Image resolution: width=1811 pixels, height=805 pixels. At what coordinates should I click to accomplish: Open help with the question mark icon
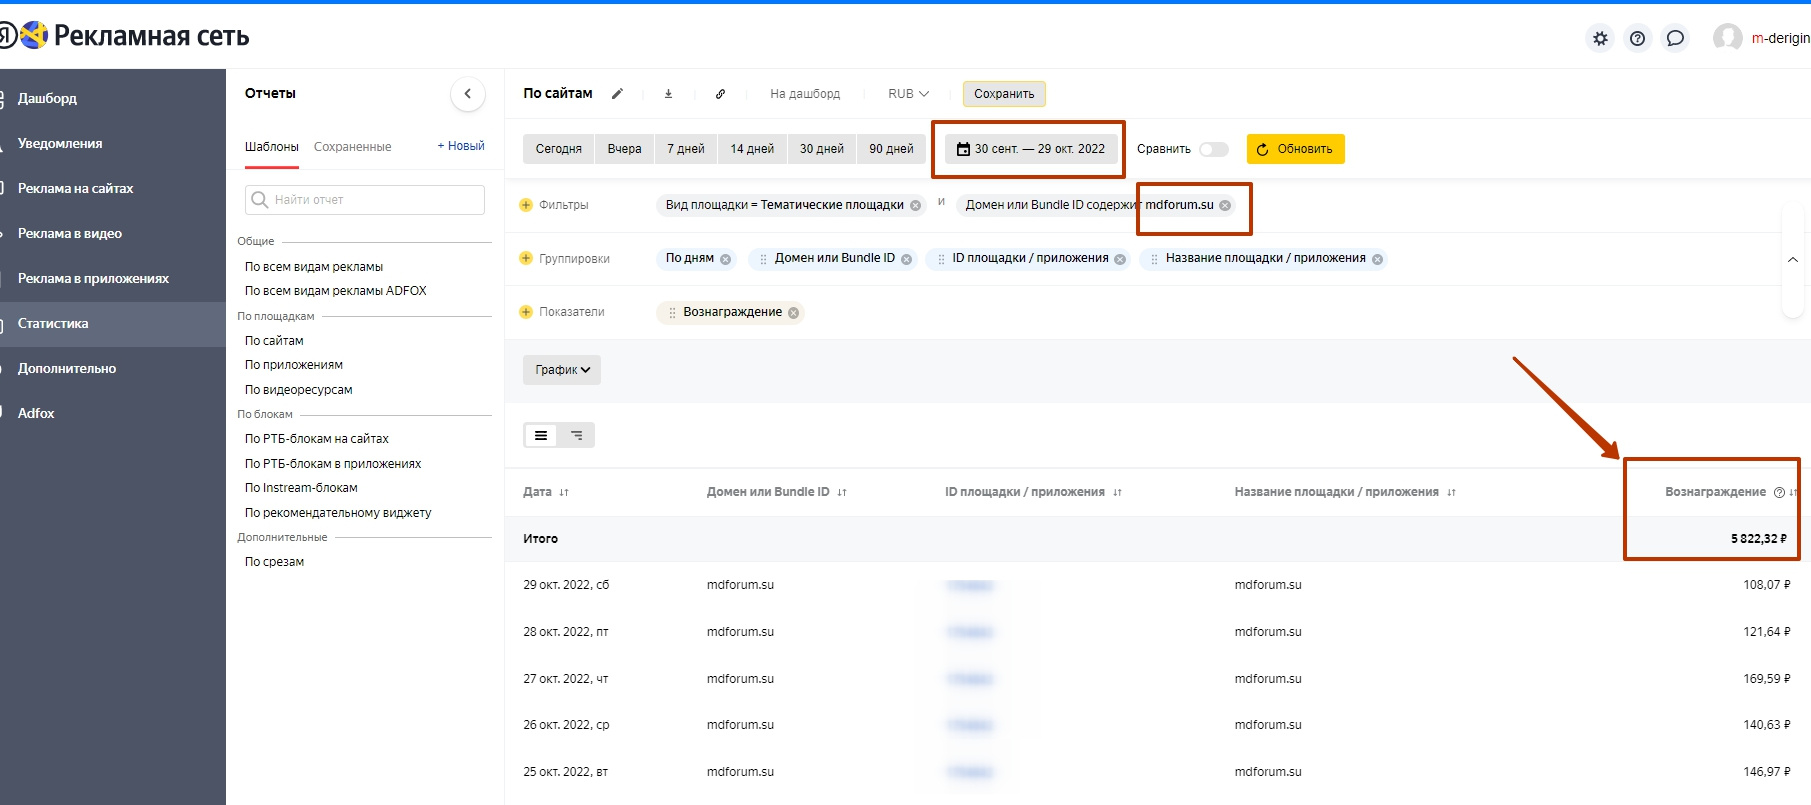[1637, 39]
